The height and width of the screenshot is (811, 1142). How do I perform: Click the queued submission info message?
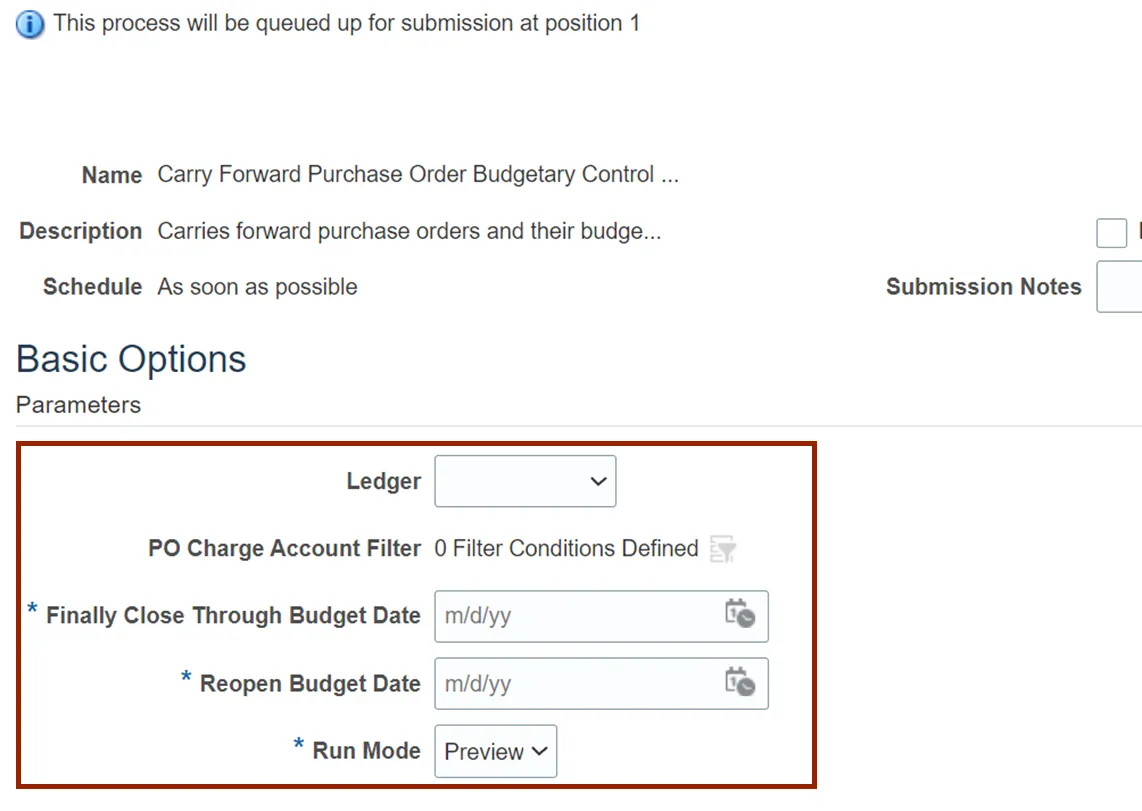click(x=346, y=23)
